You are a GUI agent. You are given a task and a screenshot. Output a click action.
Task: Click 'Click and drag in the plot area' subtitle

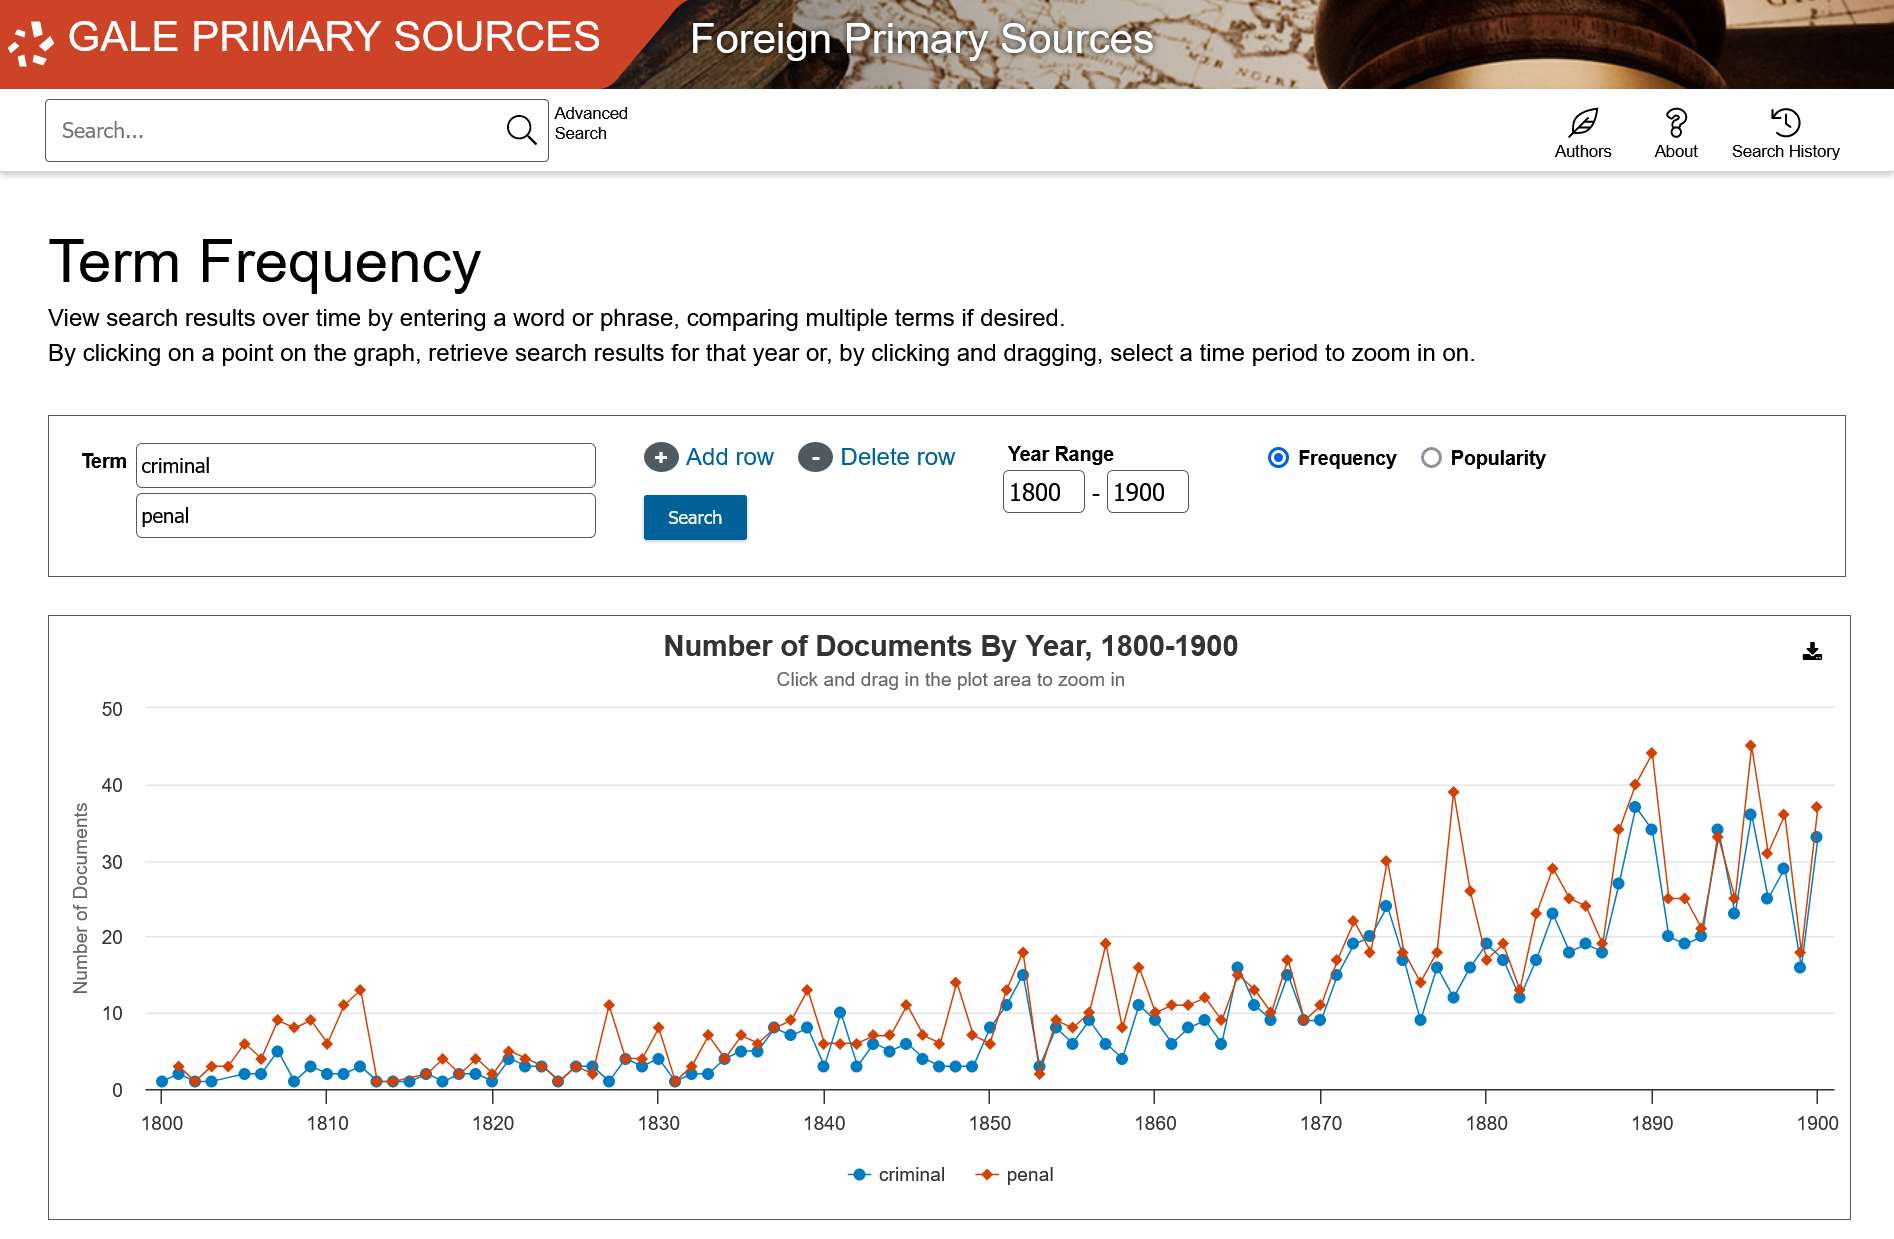coord(950,680)
